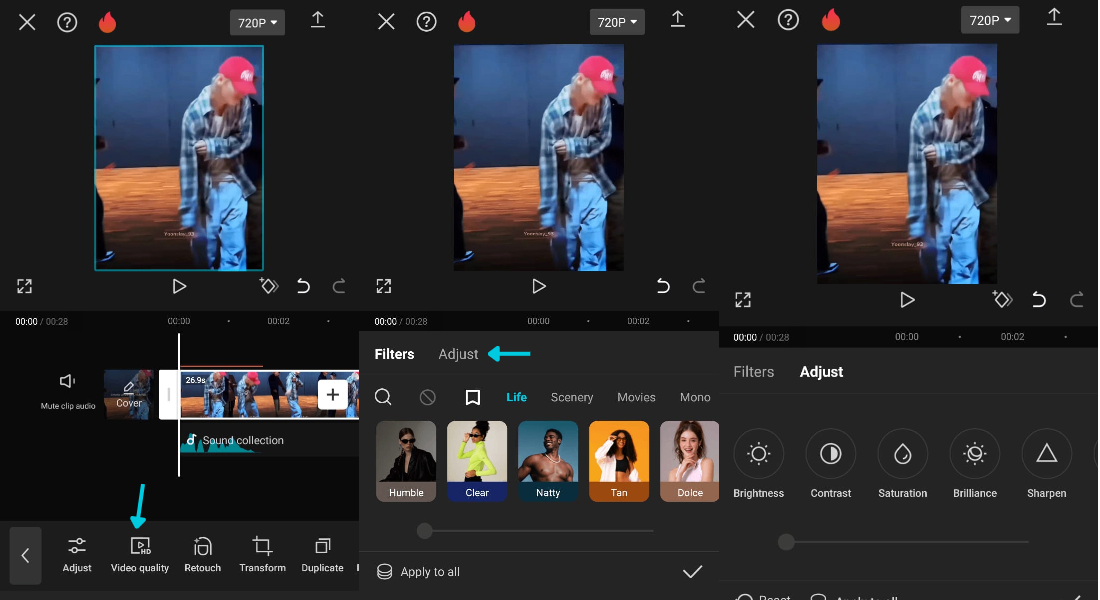Apply the Tan filter

619,461
